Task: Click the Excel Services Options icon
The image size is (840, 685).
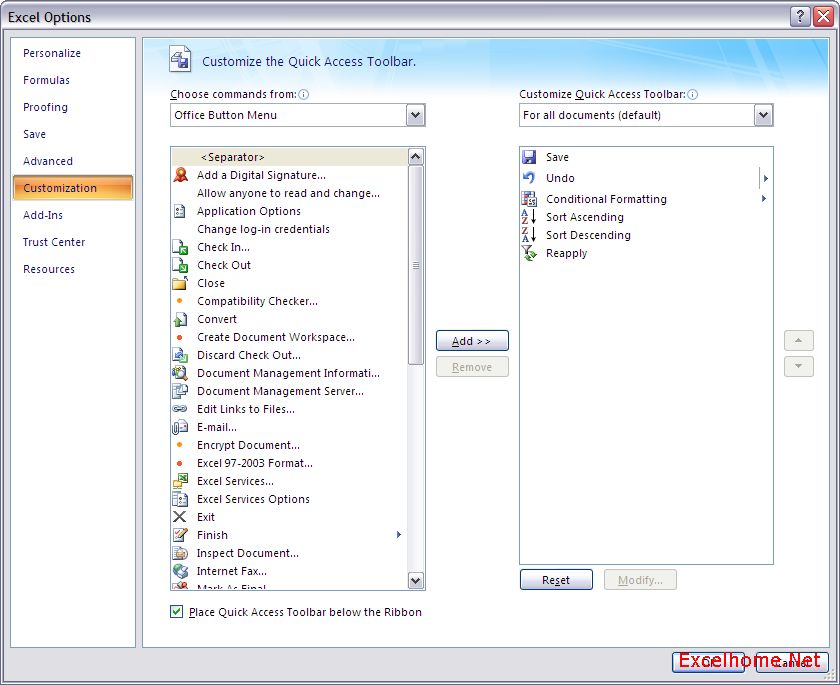Action: pyautogui.click(x=180, y=499)
